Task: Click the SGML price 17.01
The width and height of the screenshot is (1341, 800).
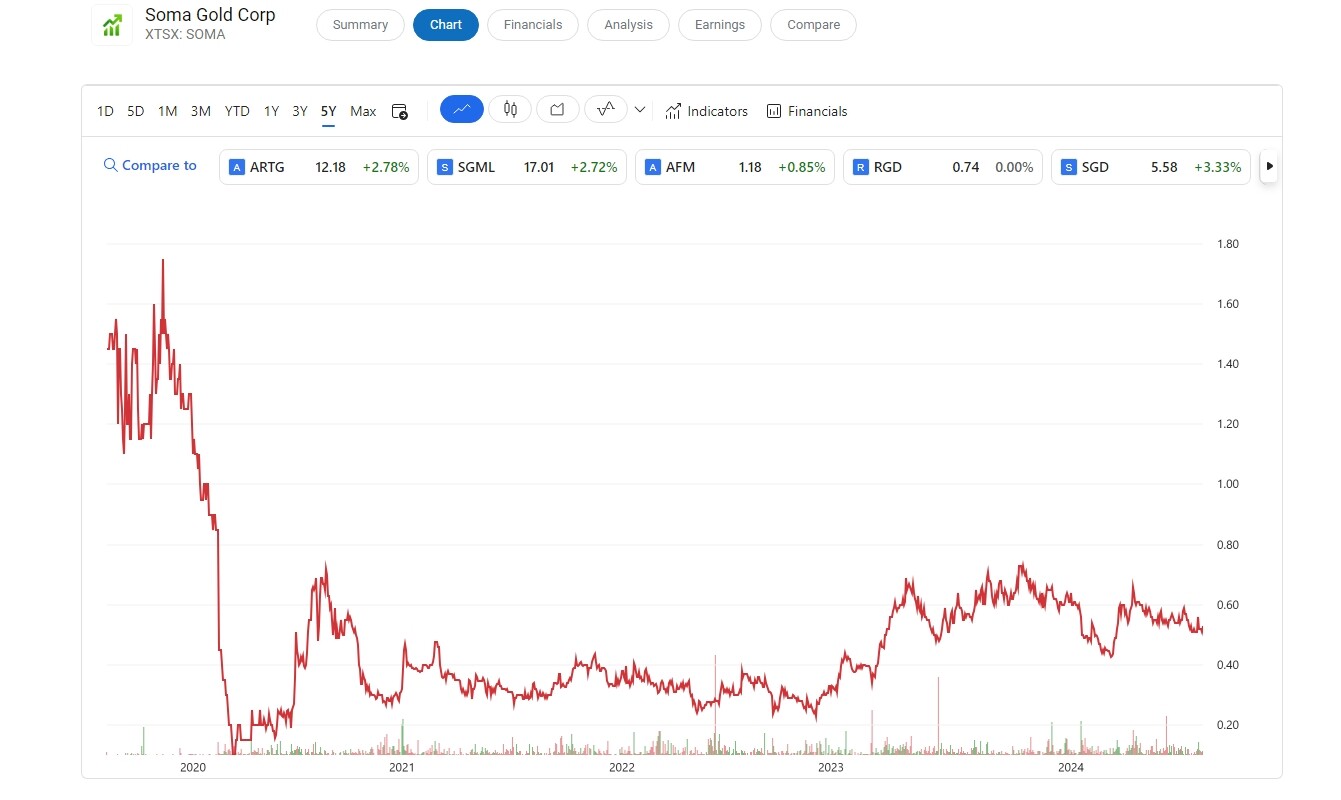Action: [539, 167]
